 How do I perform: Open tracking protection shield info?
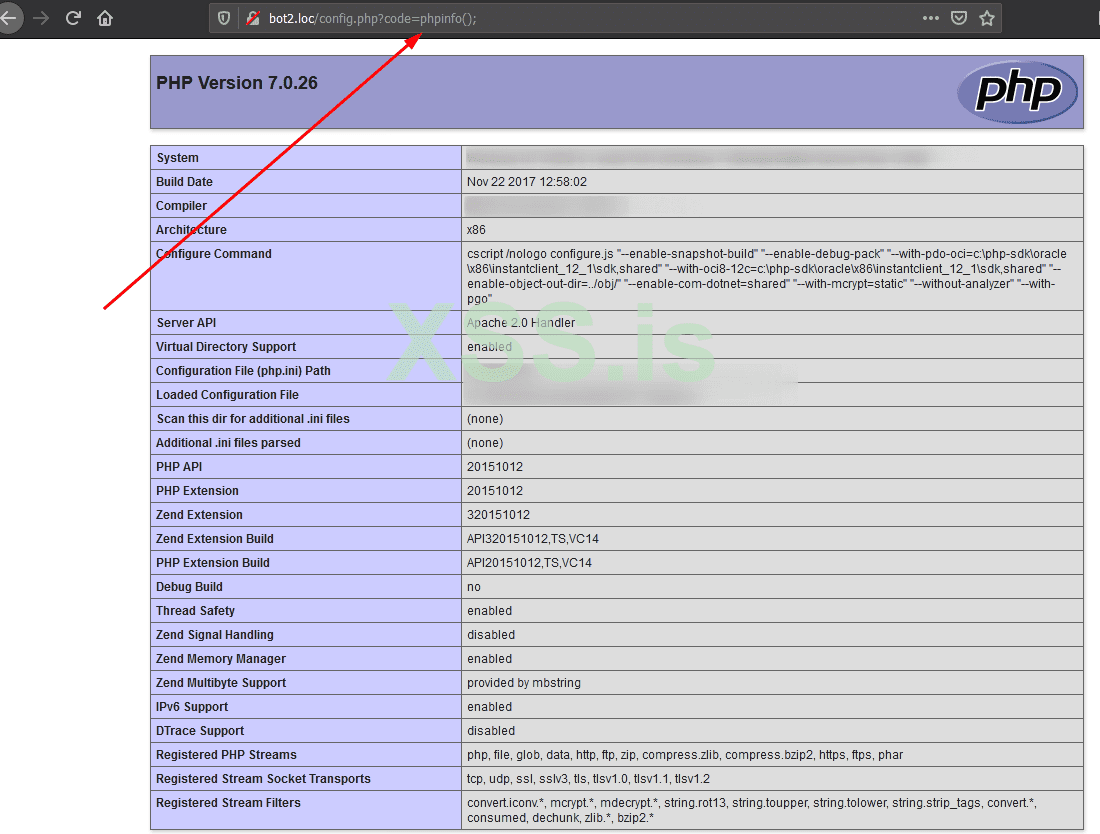click(224, 18)
